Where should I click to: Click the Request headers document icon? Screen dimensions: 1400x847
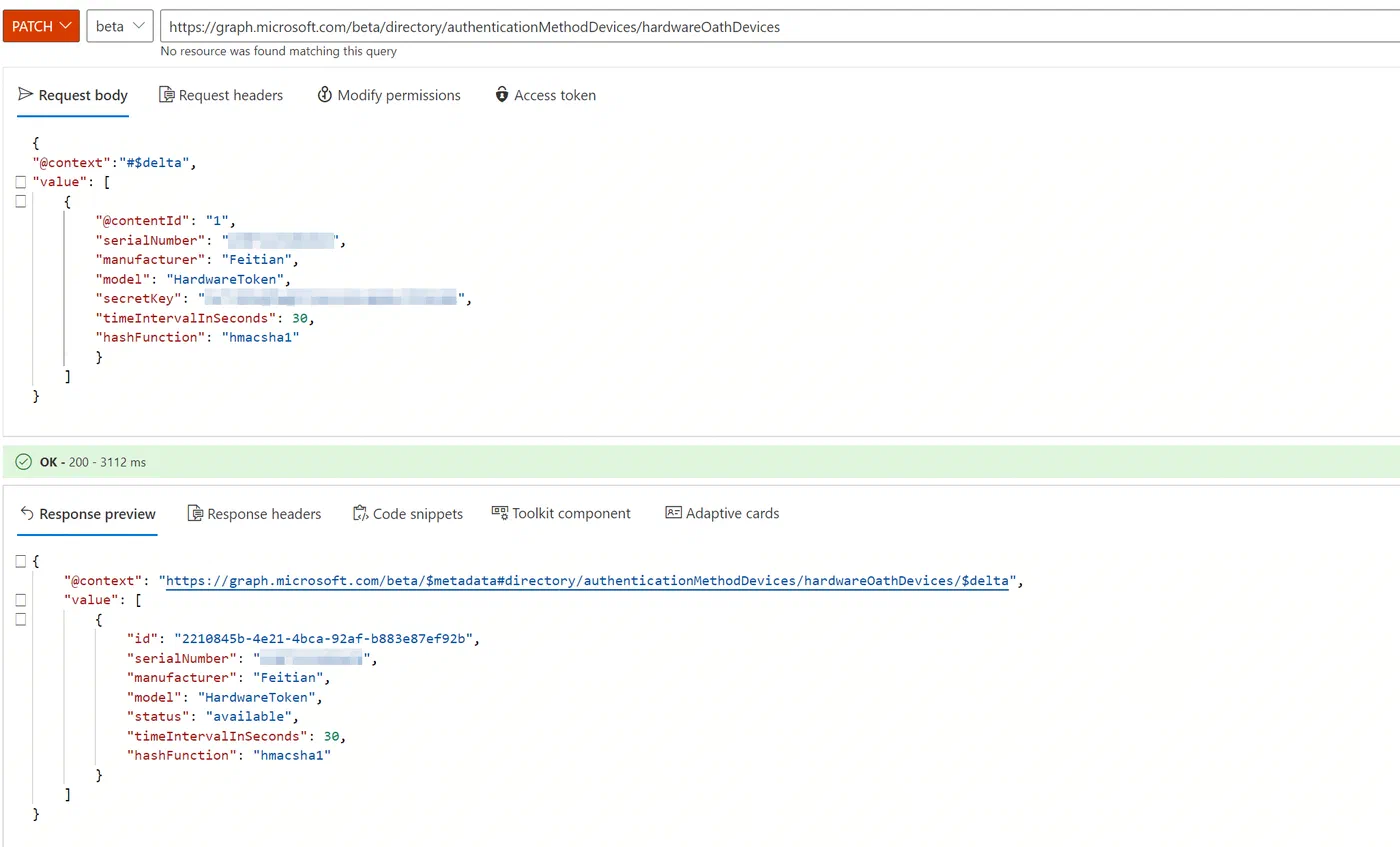(x=167, y=95)
